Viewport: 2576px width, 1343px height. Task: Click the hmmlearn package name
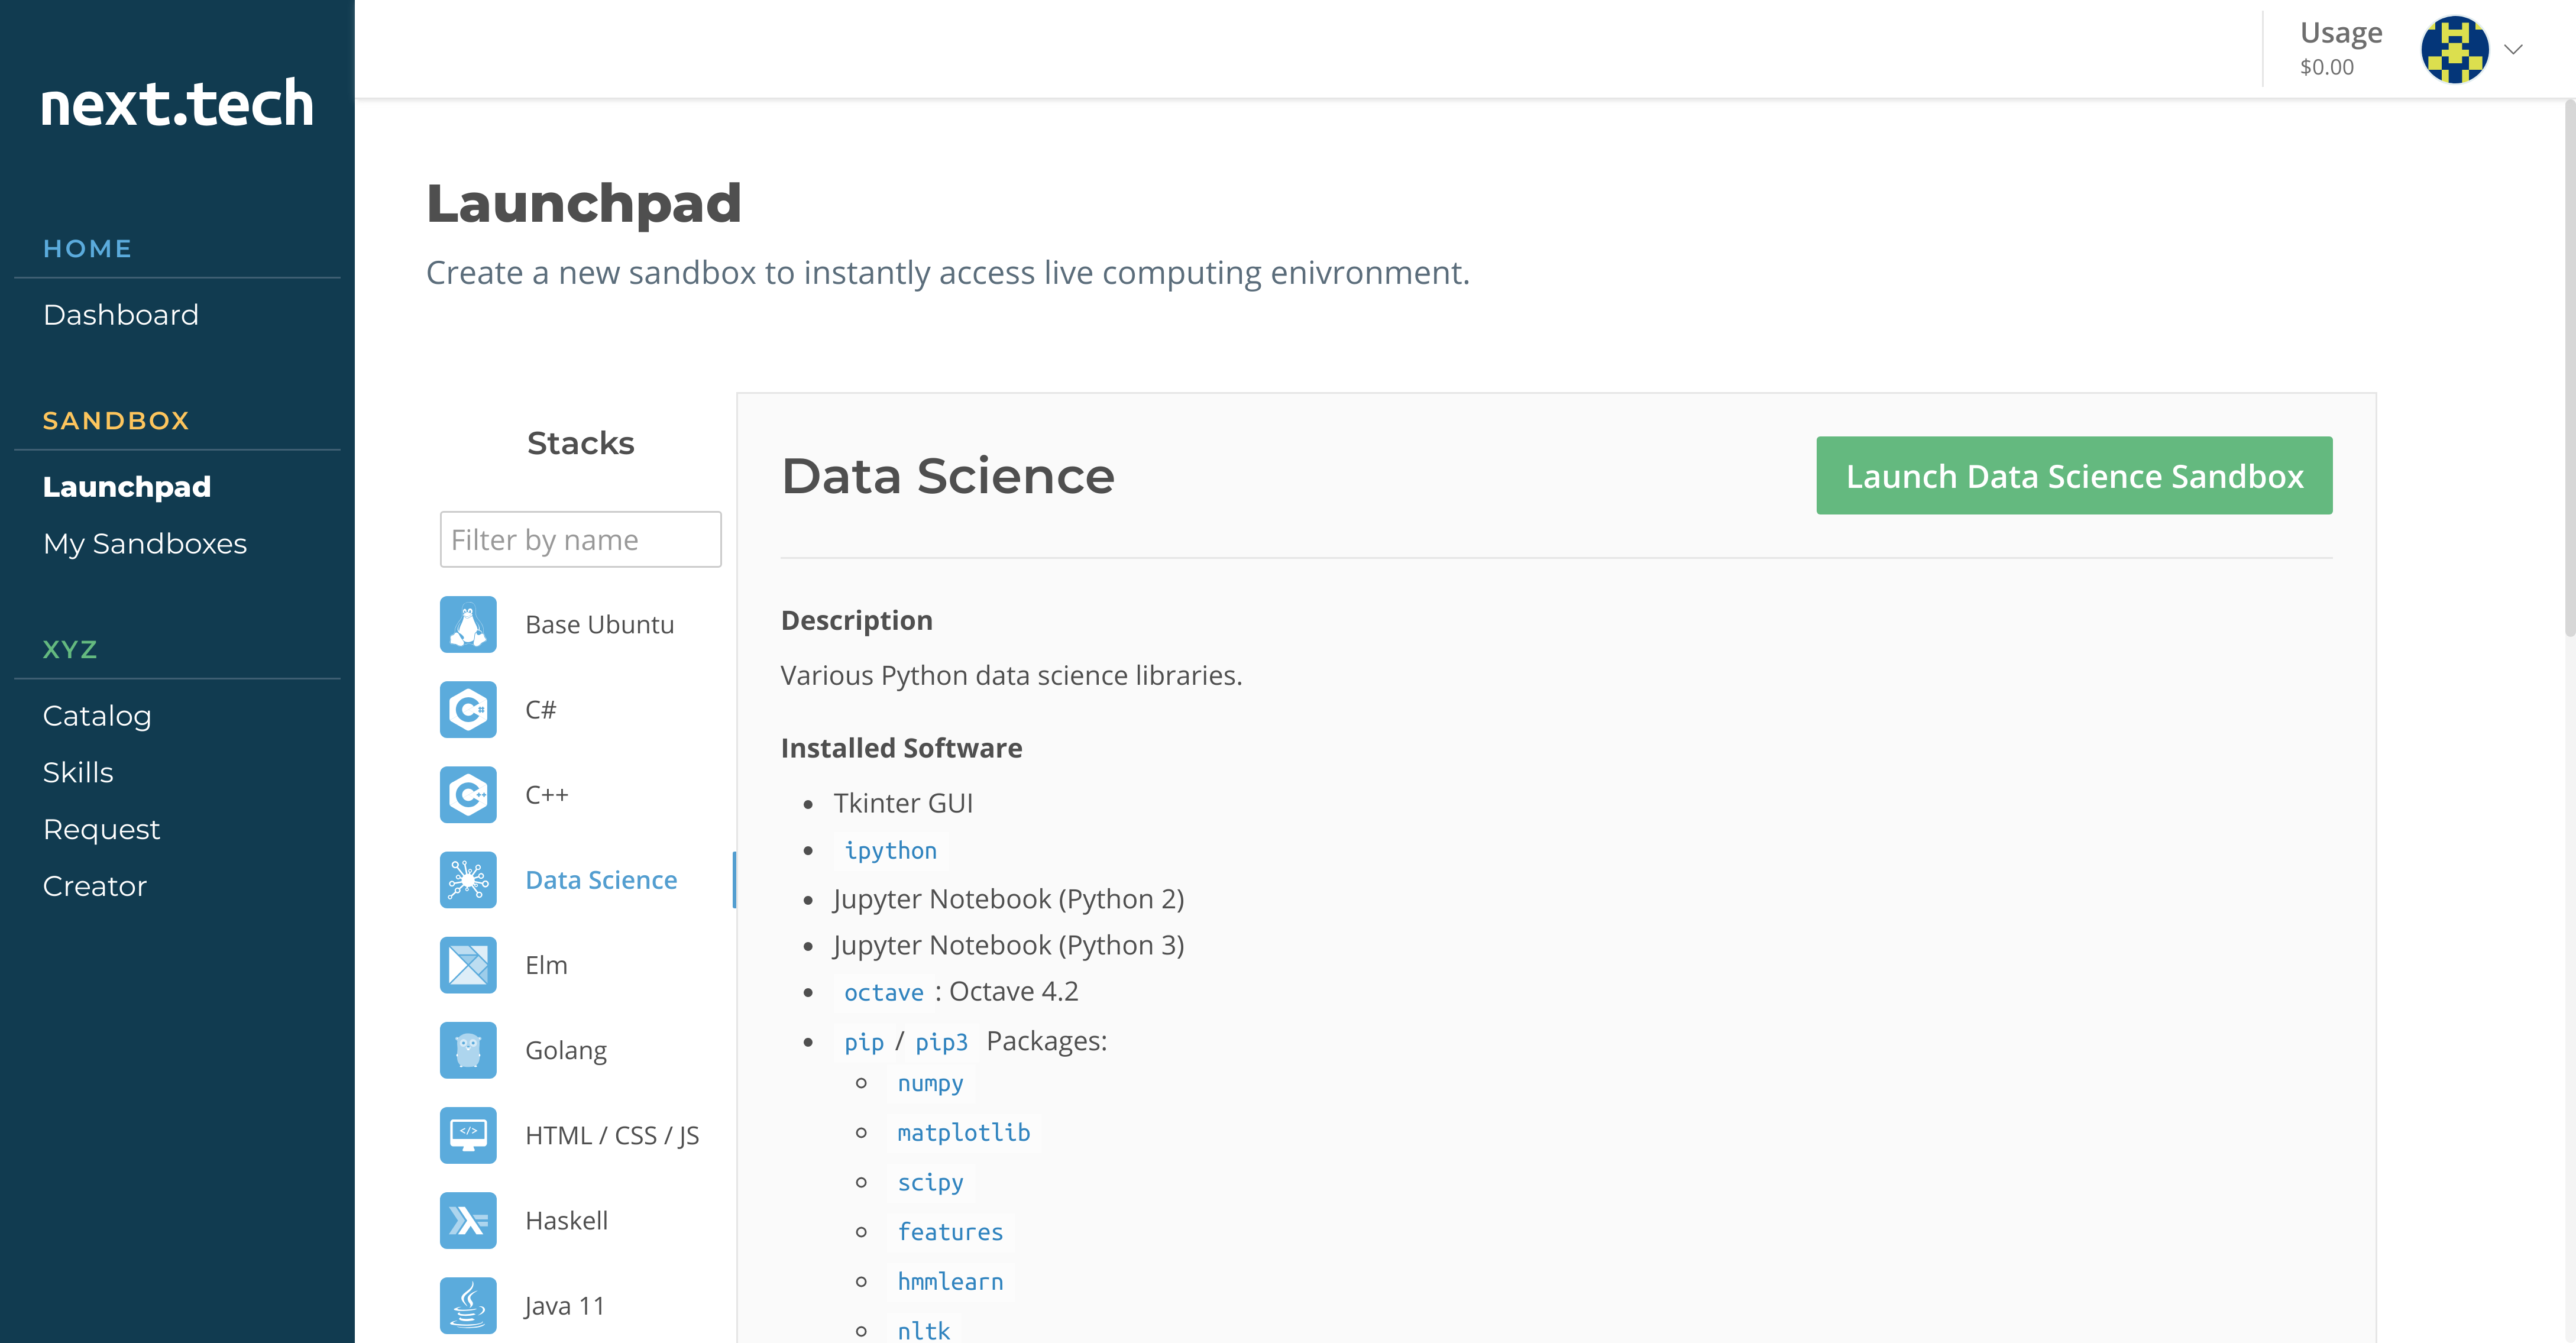pyautogui.click(x=950, y=1282)
